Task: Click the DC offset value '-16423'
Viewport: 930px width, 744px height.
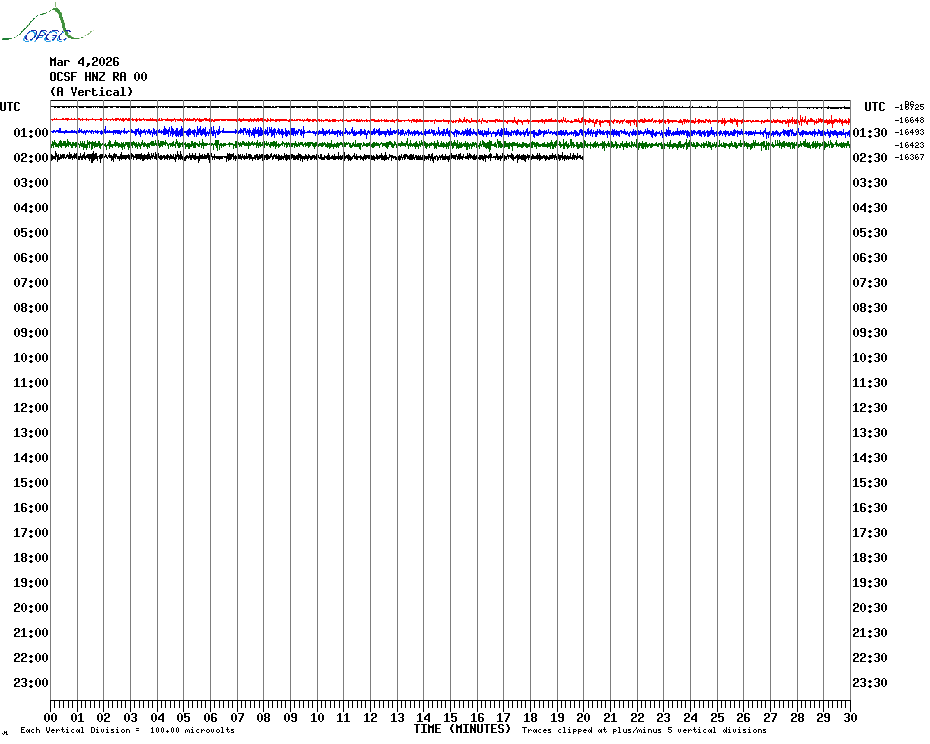Action: (x=909, y=145)
